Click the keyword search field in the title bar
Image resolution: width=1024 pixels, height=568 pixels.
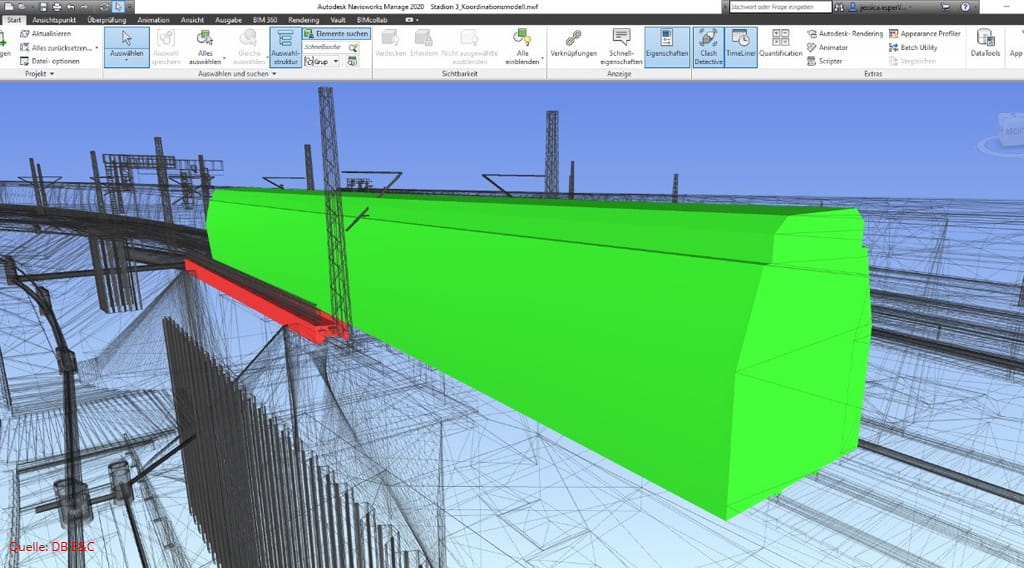point(780,7)
